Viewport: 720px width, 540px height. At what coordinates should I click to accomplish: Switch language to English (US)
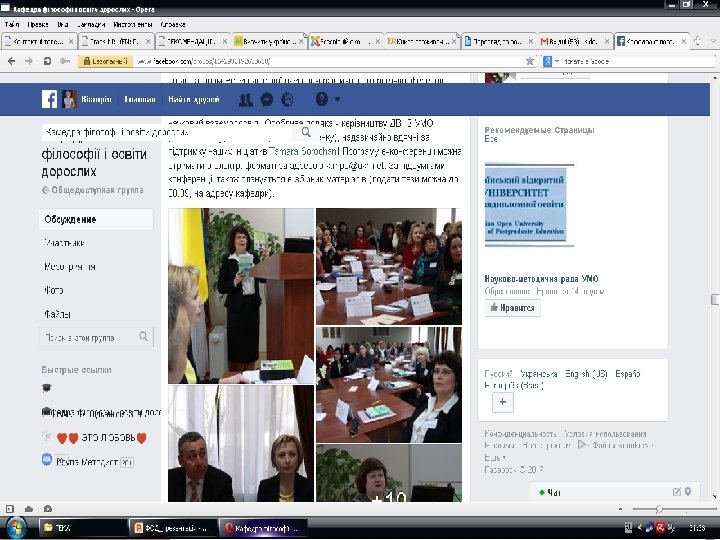pyautogui.click(x=586, y=374)
